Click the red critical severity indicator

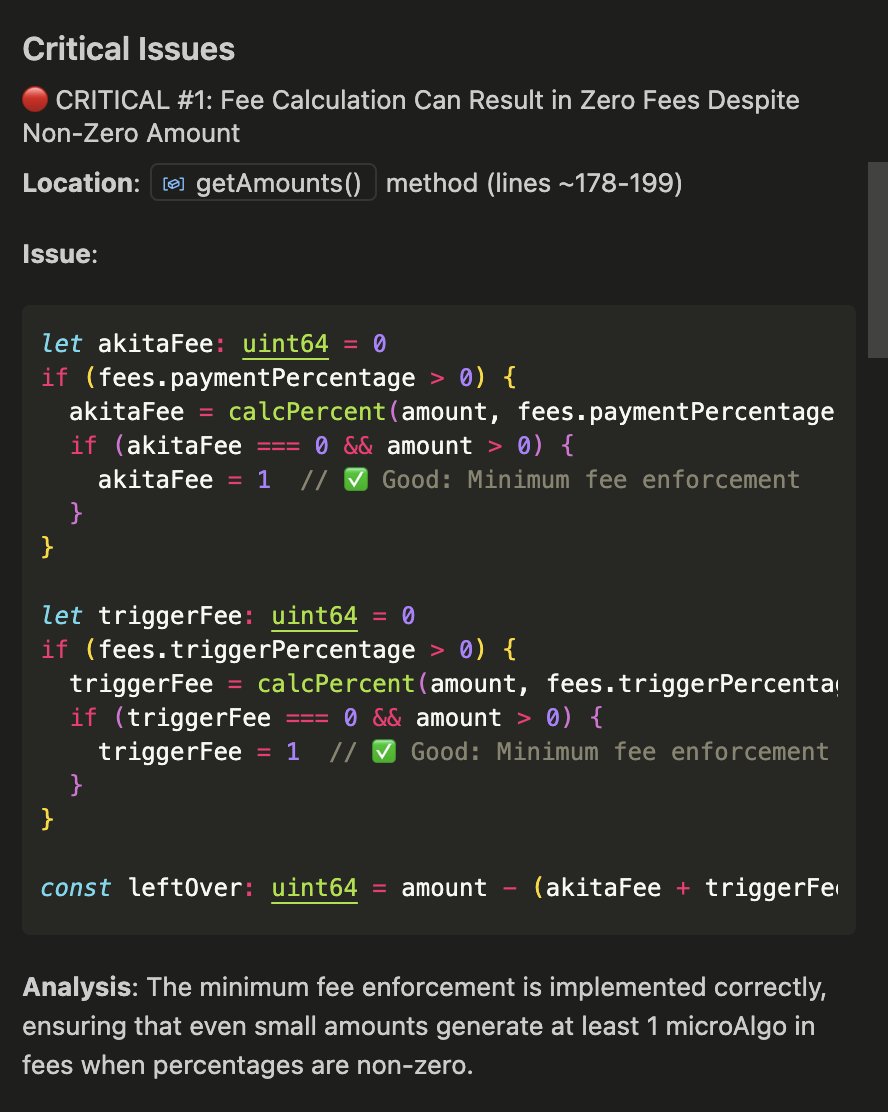click(35, 99)
